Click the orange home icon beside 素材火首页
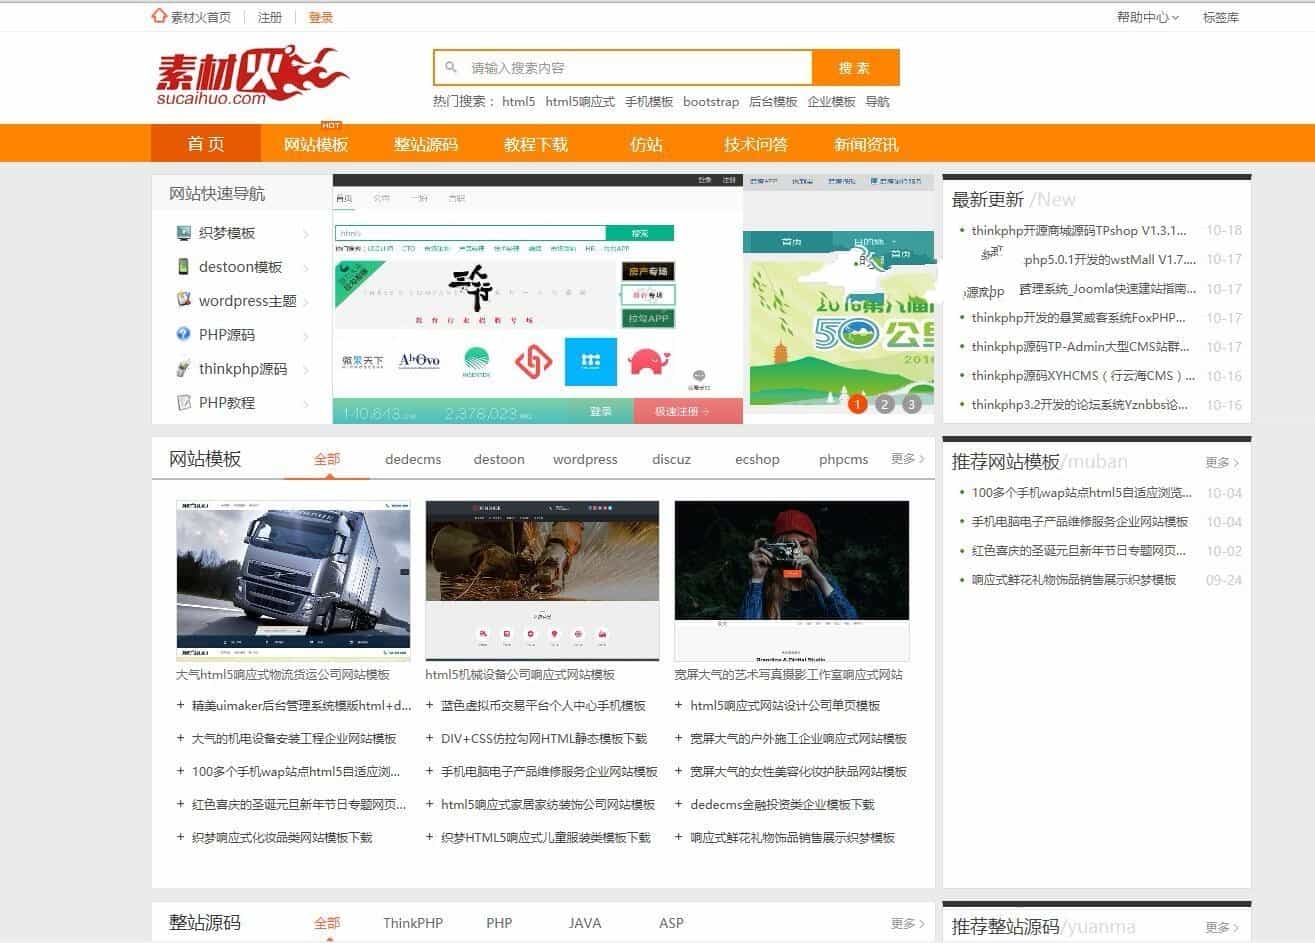The width and height of the screenshot is (1315, 943). click(x=158, y=16)
